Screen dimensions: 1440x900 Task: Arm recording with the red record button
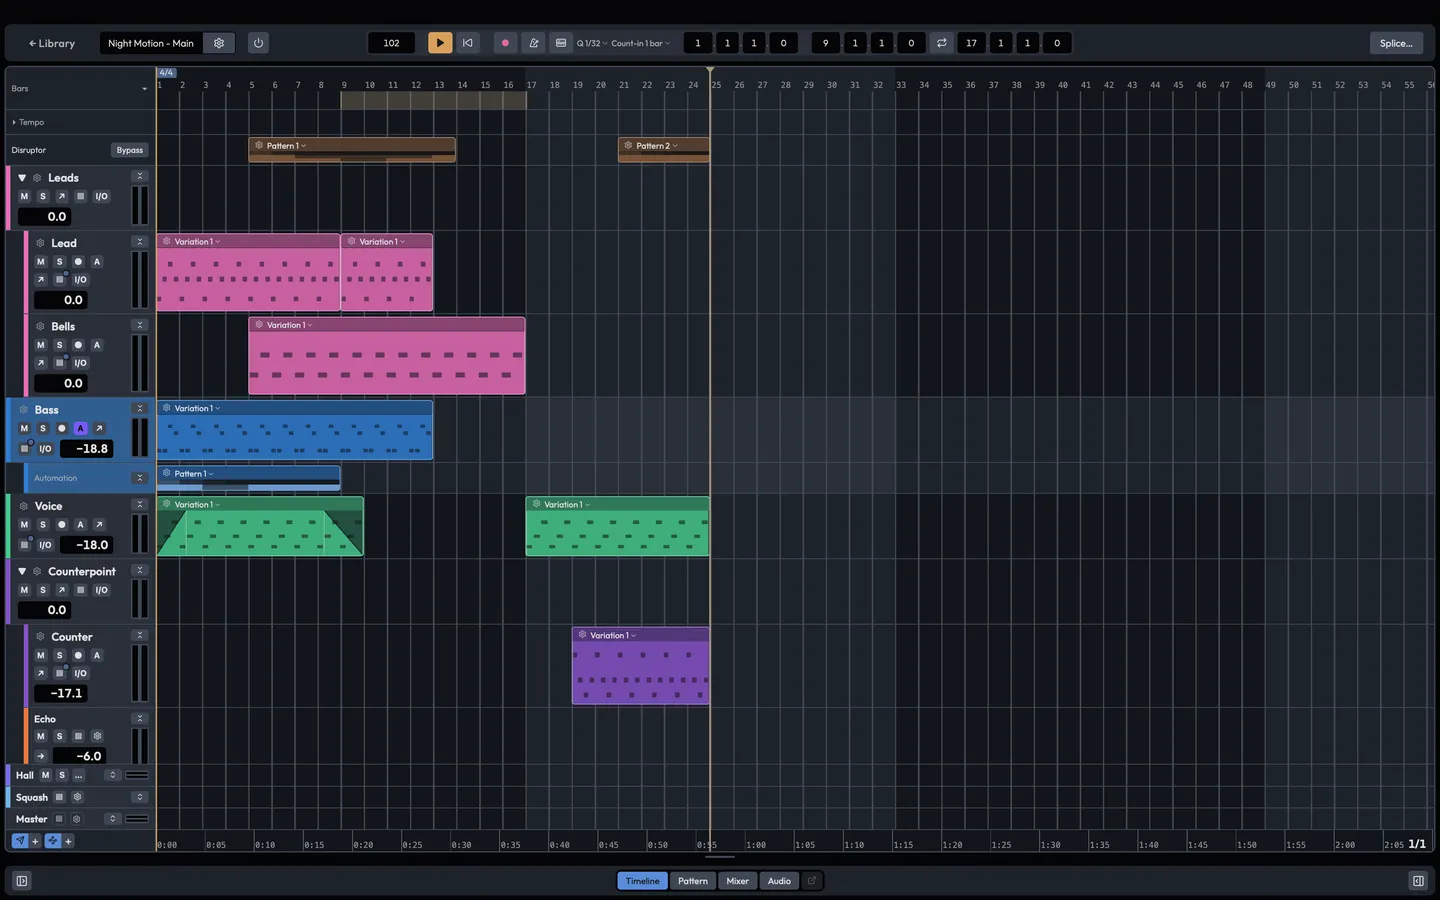tap(505, 43)
